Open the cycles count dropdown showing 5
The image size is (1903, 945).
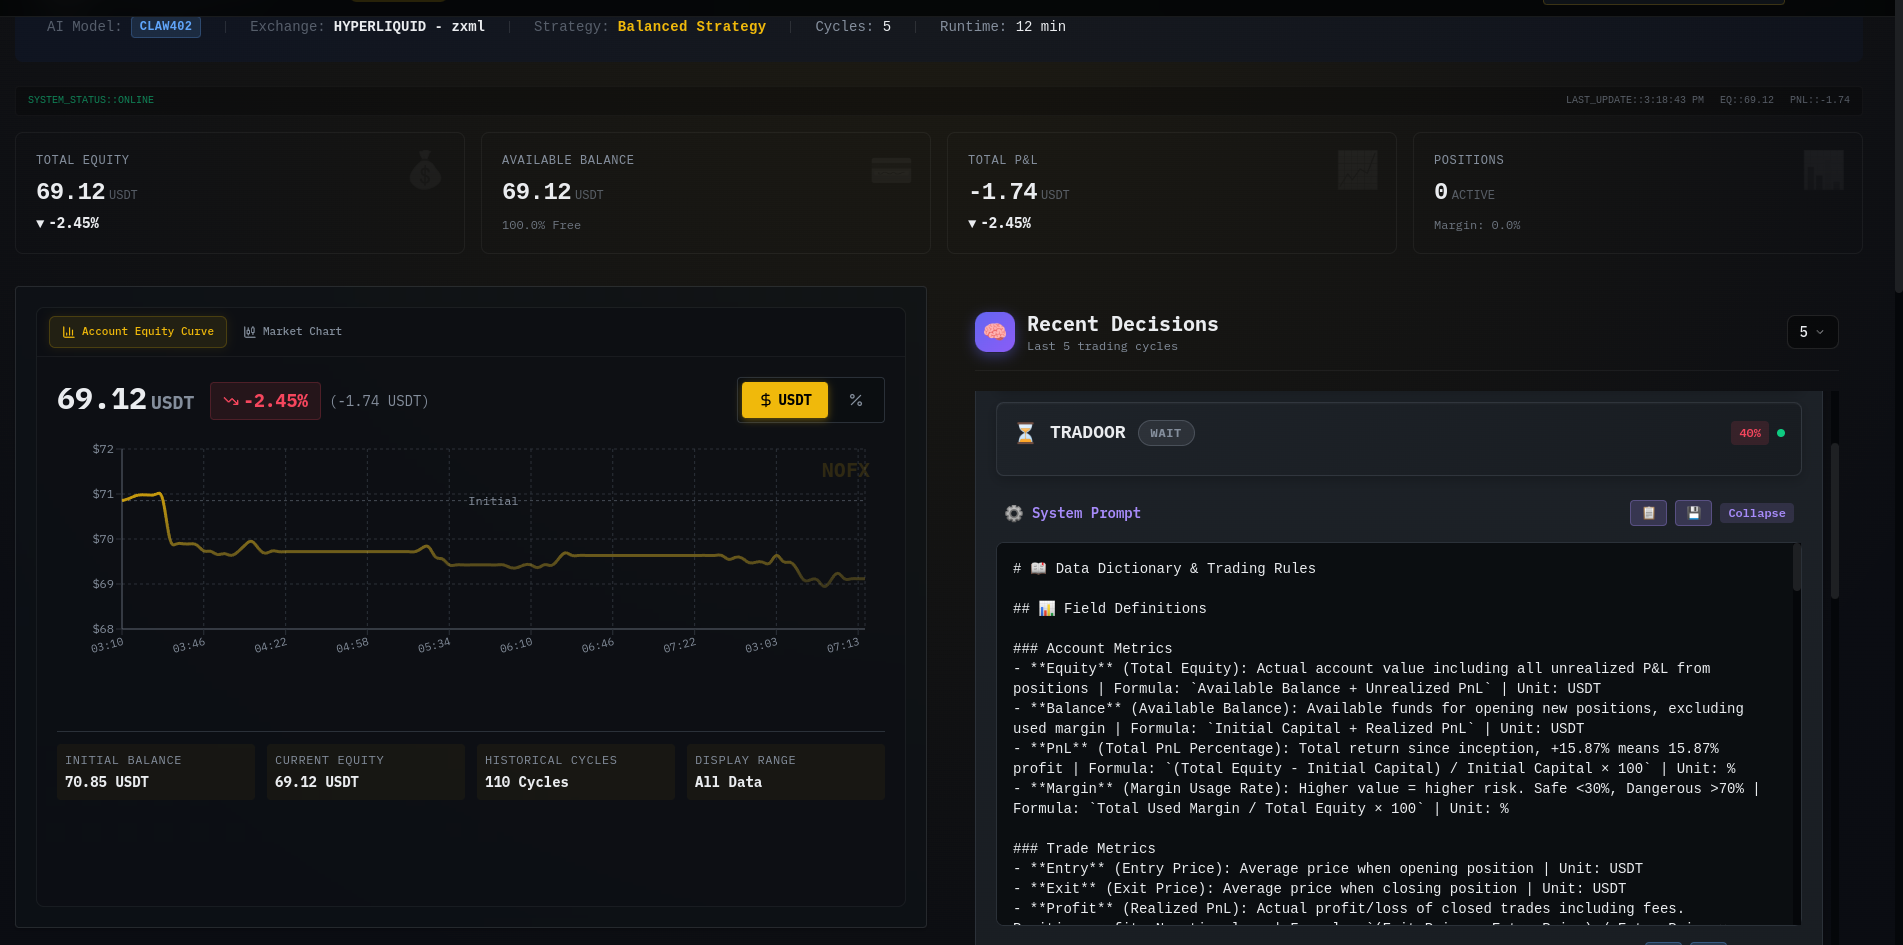[x=1812, y=332]
